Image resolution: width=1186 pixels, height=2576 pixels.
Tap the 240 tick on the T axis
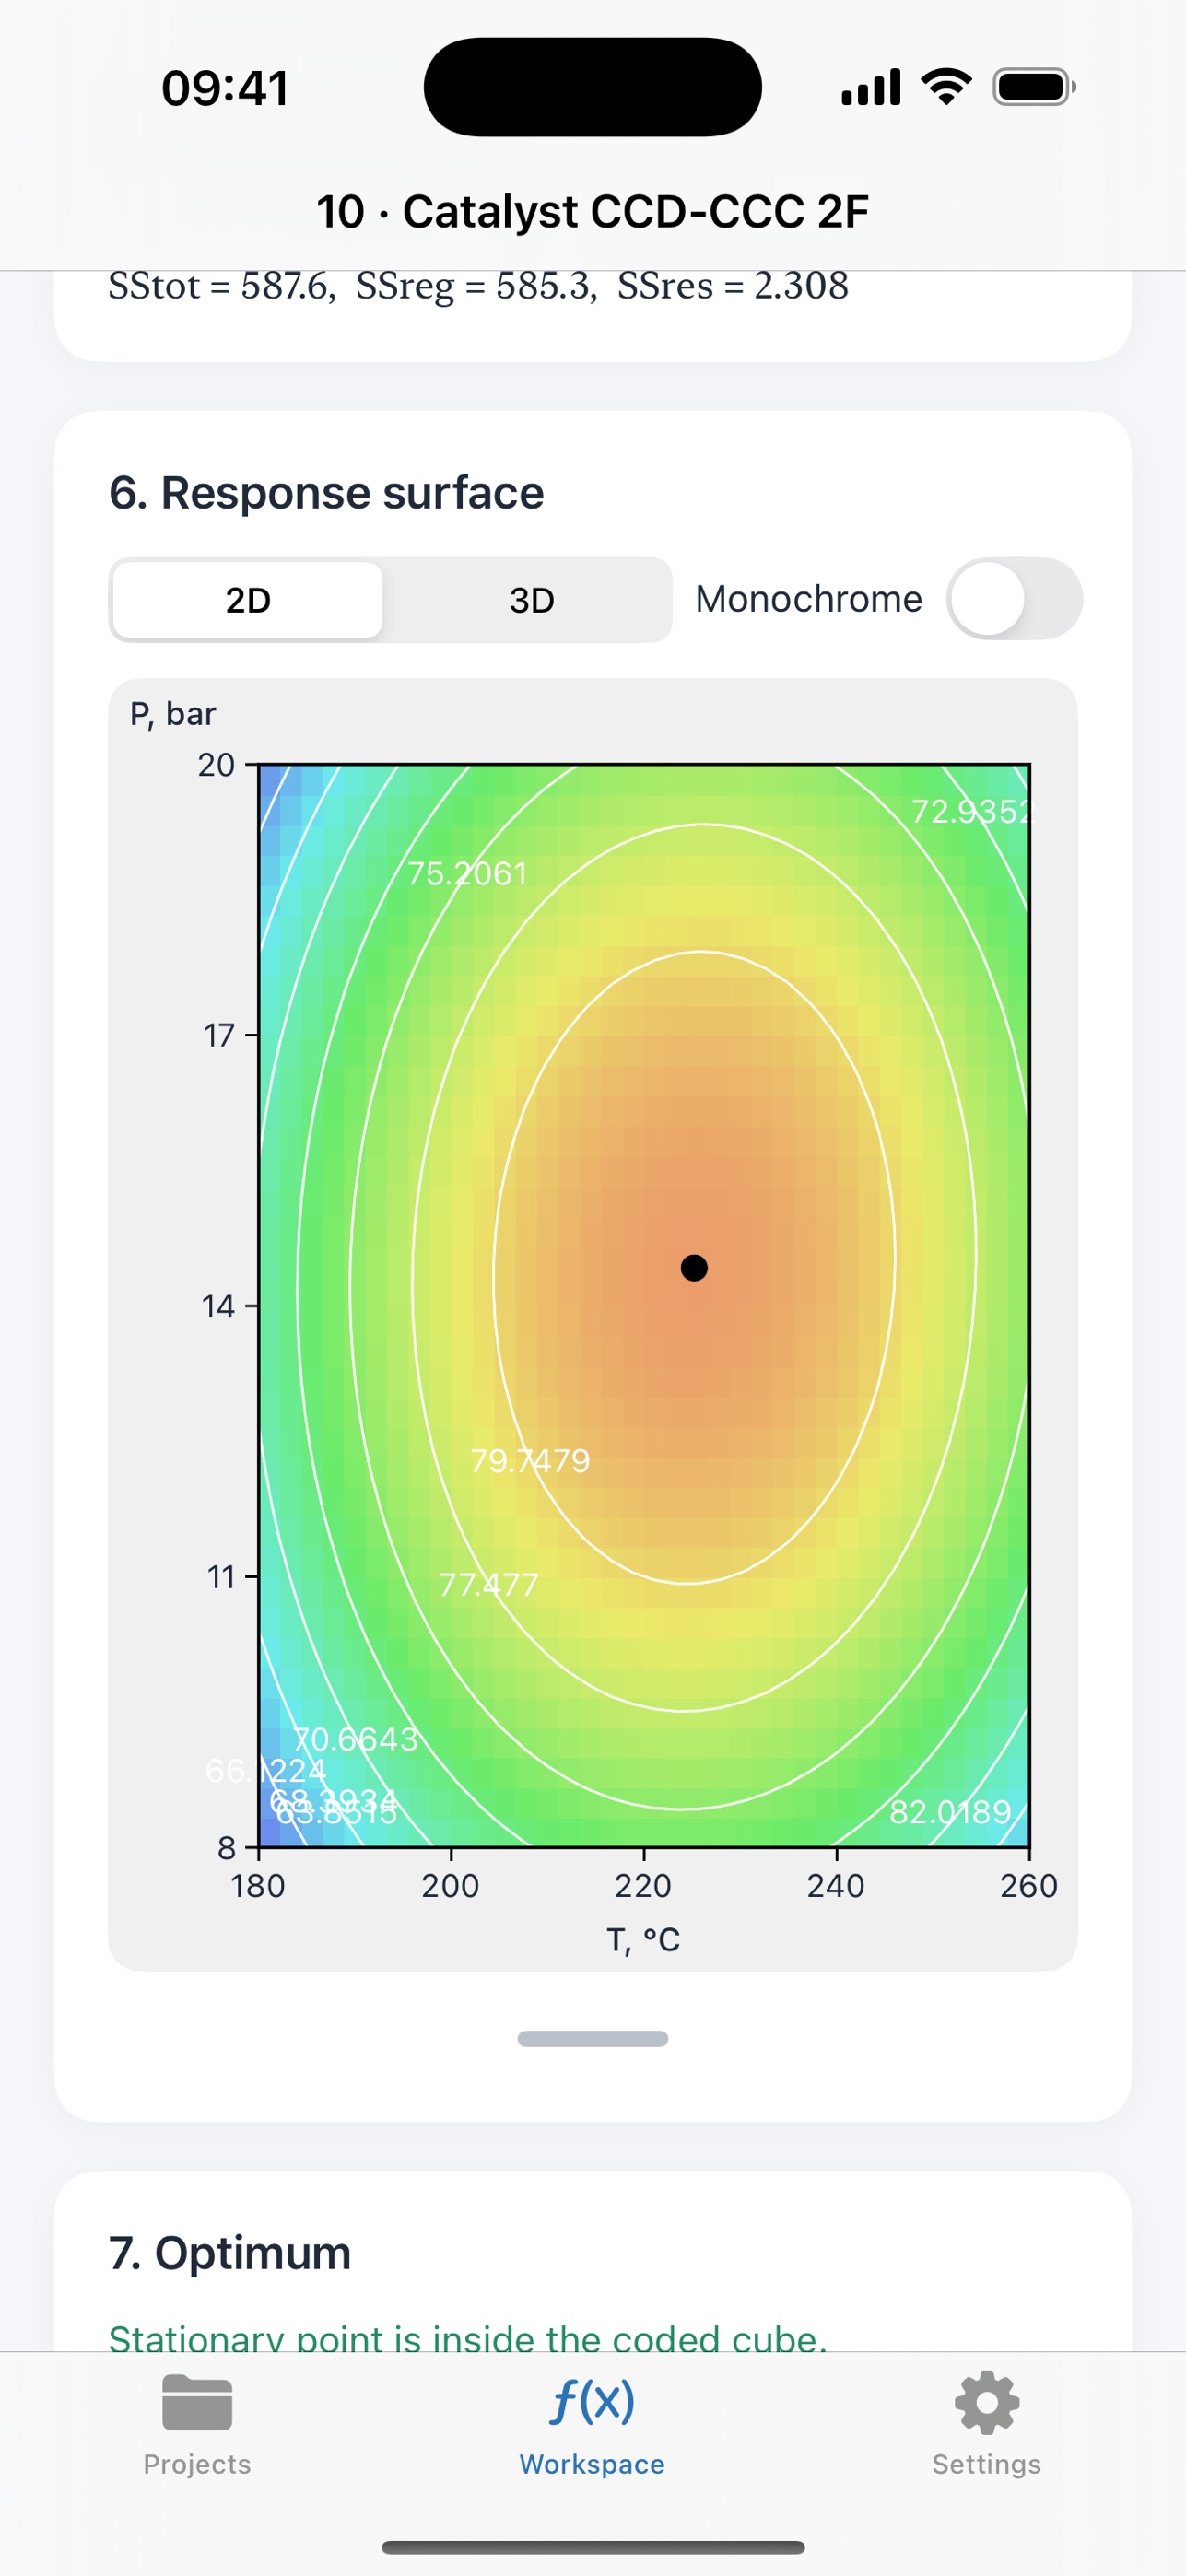(x=836, y=1886)
